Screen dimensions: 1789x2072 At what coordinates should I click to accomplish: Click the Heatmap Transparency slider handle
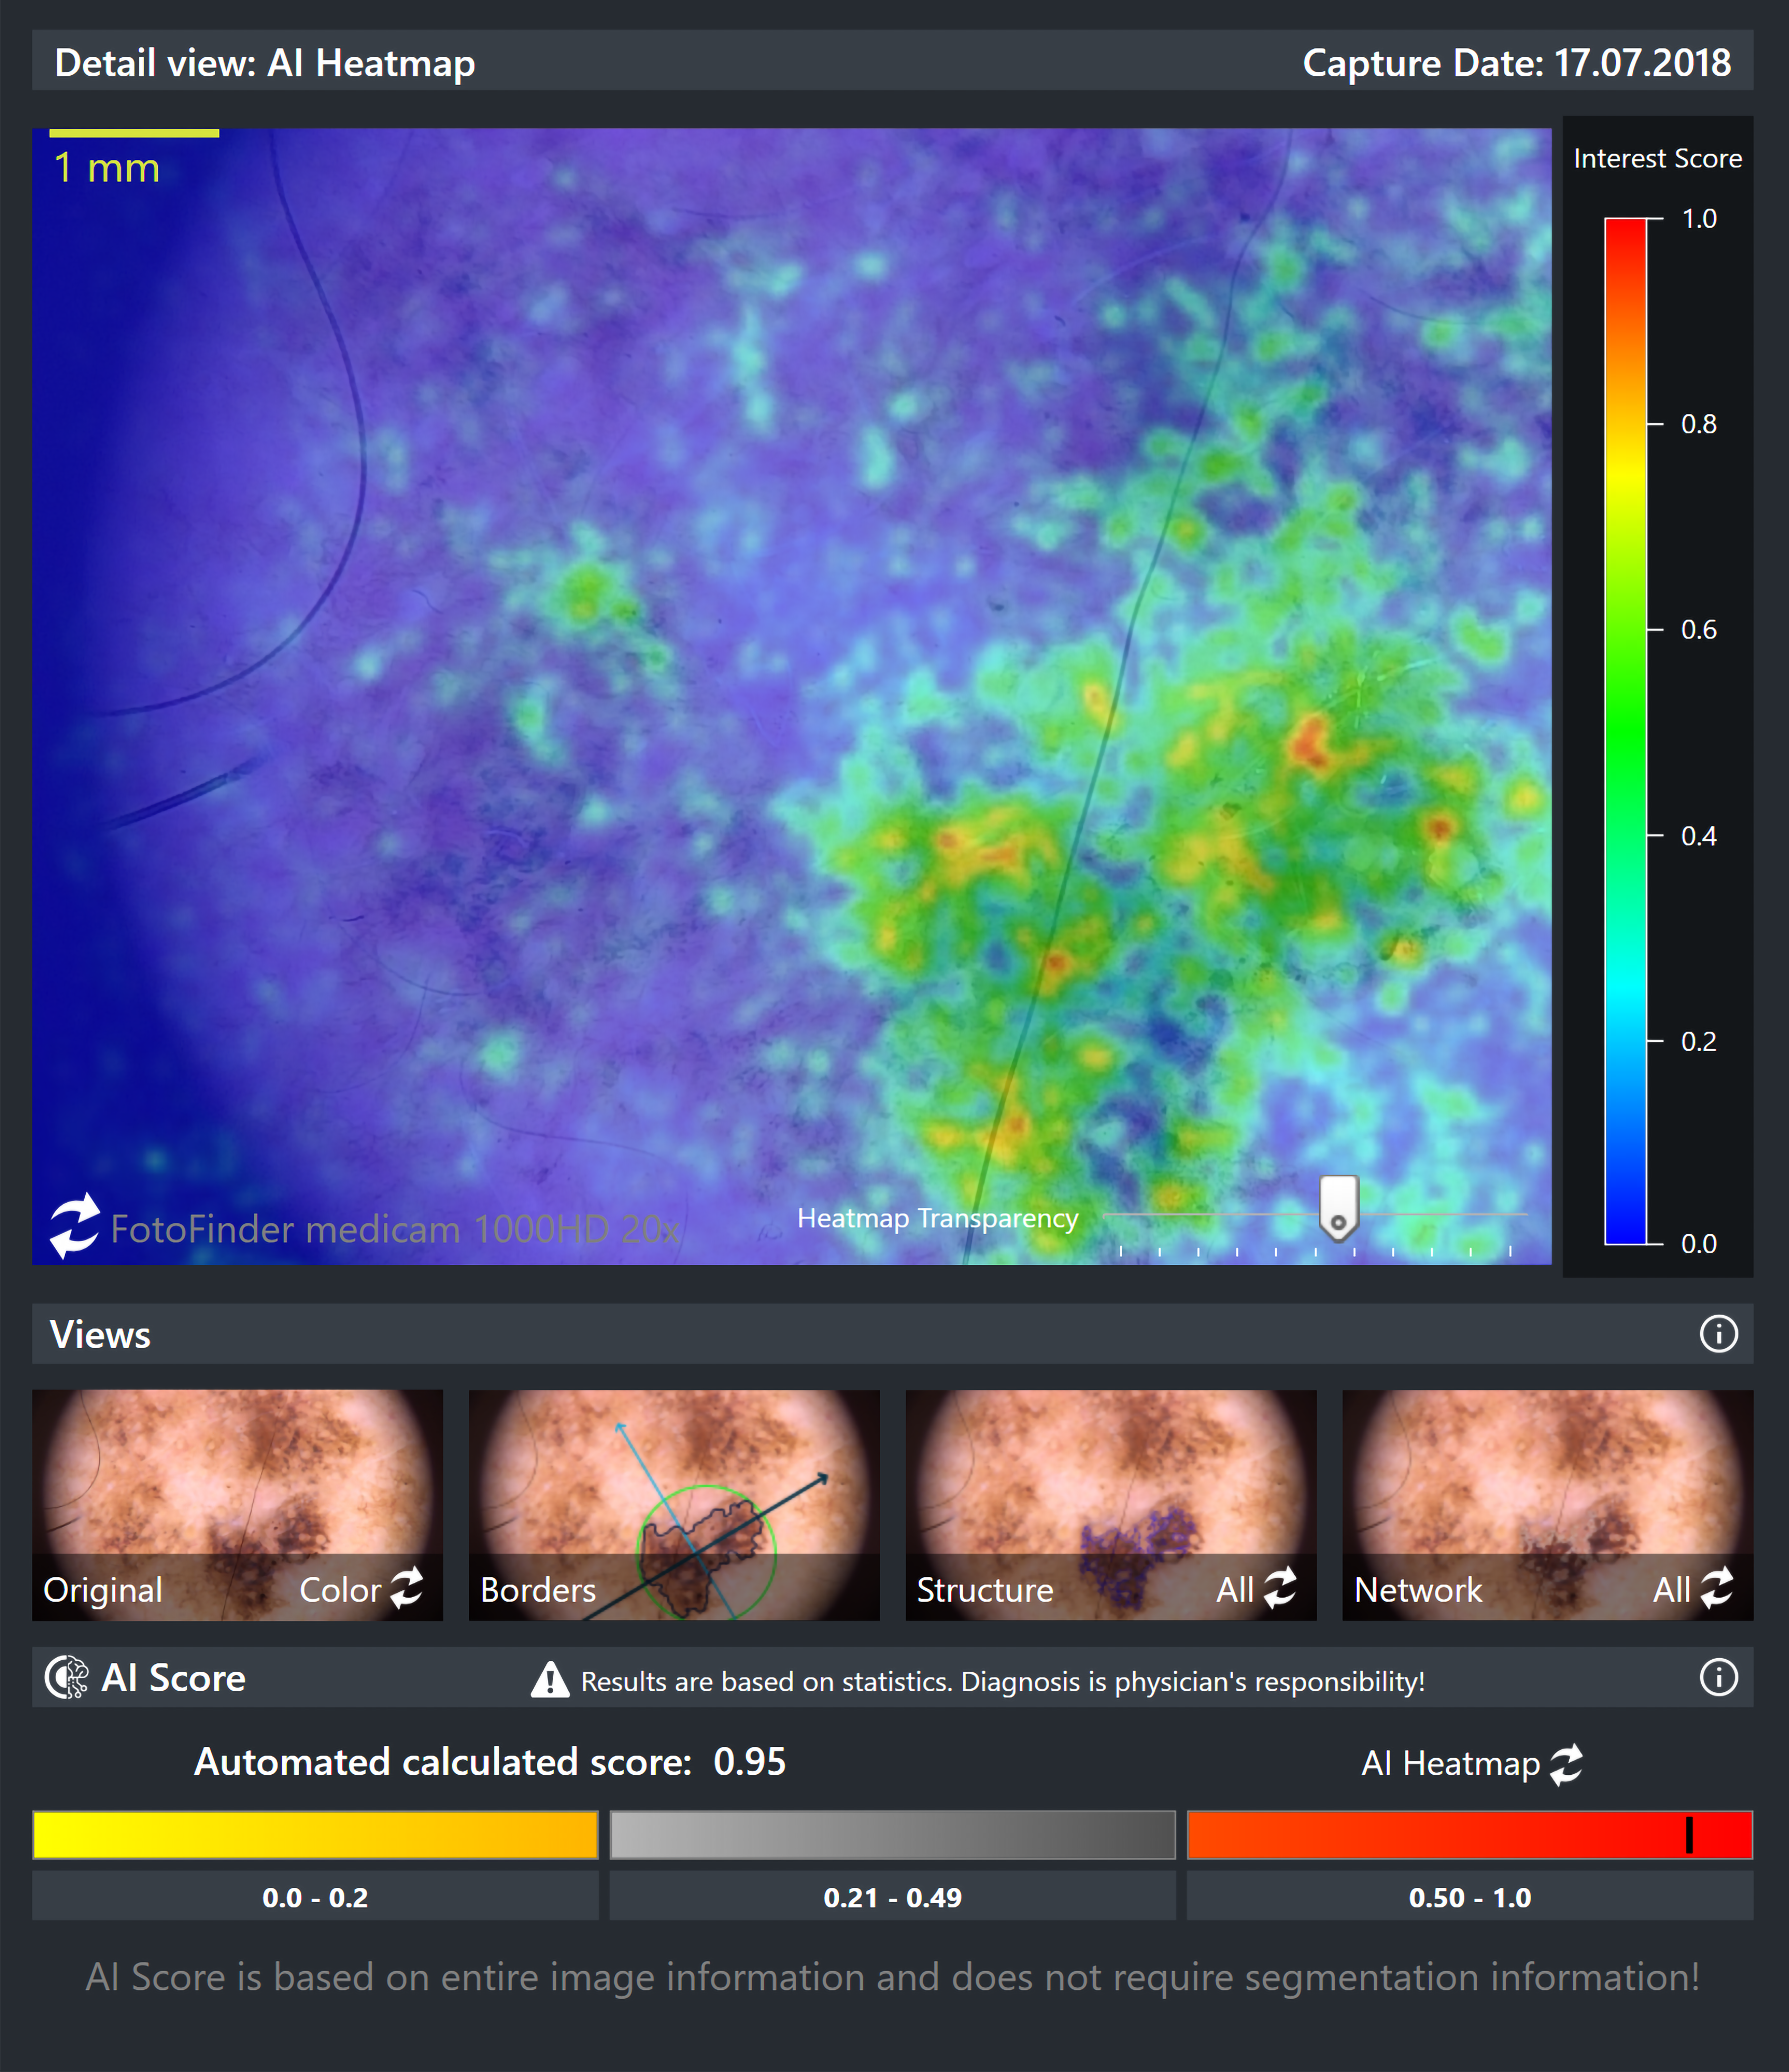click(1338, 1207)
